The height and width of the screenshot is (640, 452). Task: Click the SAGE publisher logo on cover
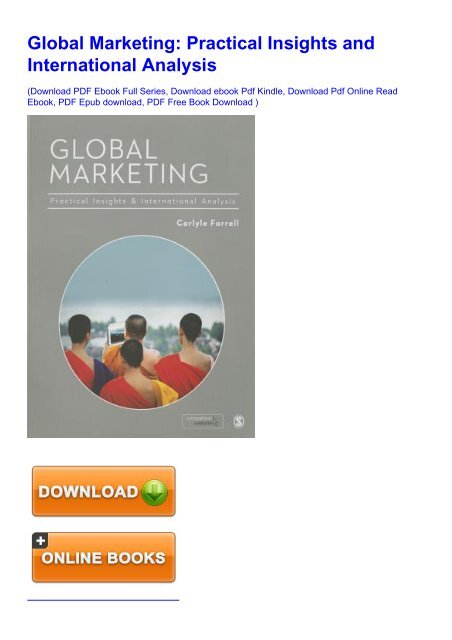coord(239,421)
